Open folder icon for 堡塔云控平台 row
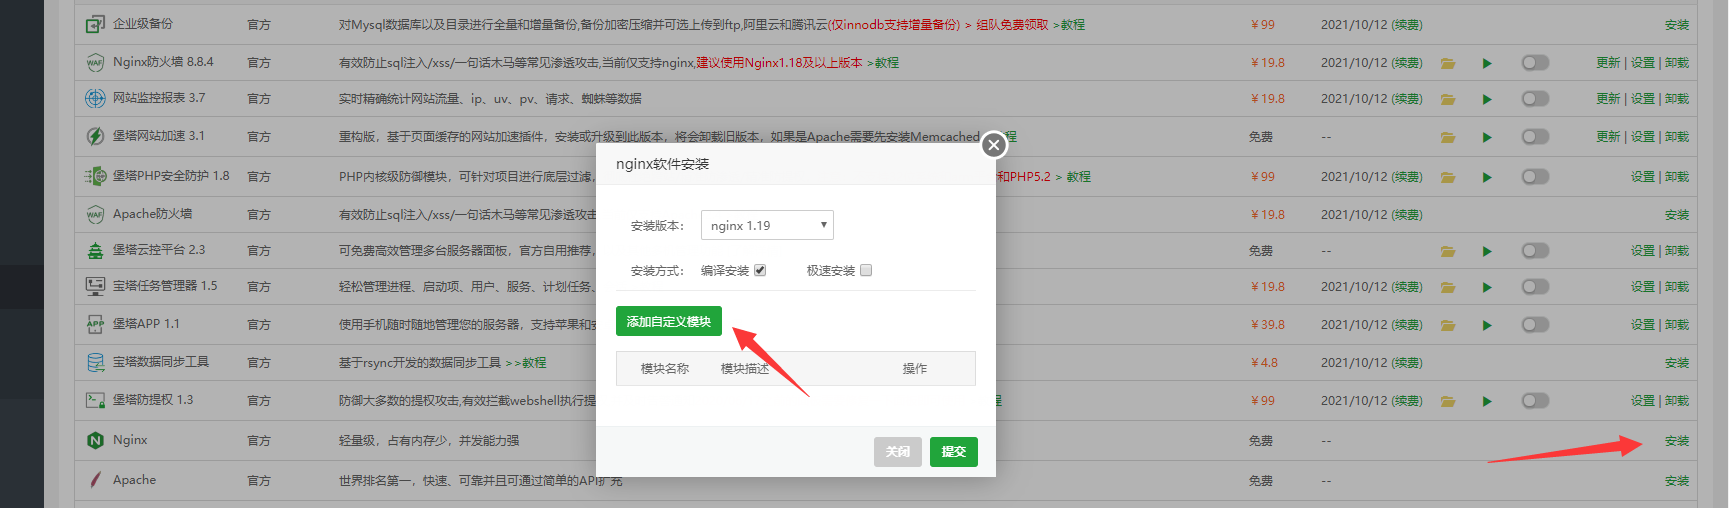This screenshot has width=1729, height=508. pyautogui.click(x=1448, y=251)
